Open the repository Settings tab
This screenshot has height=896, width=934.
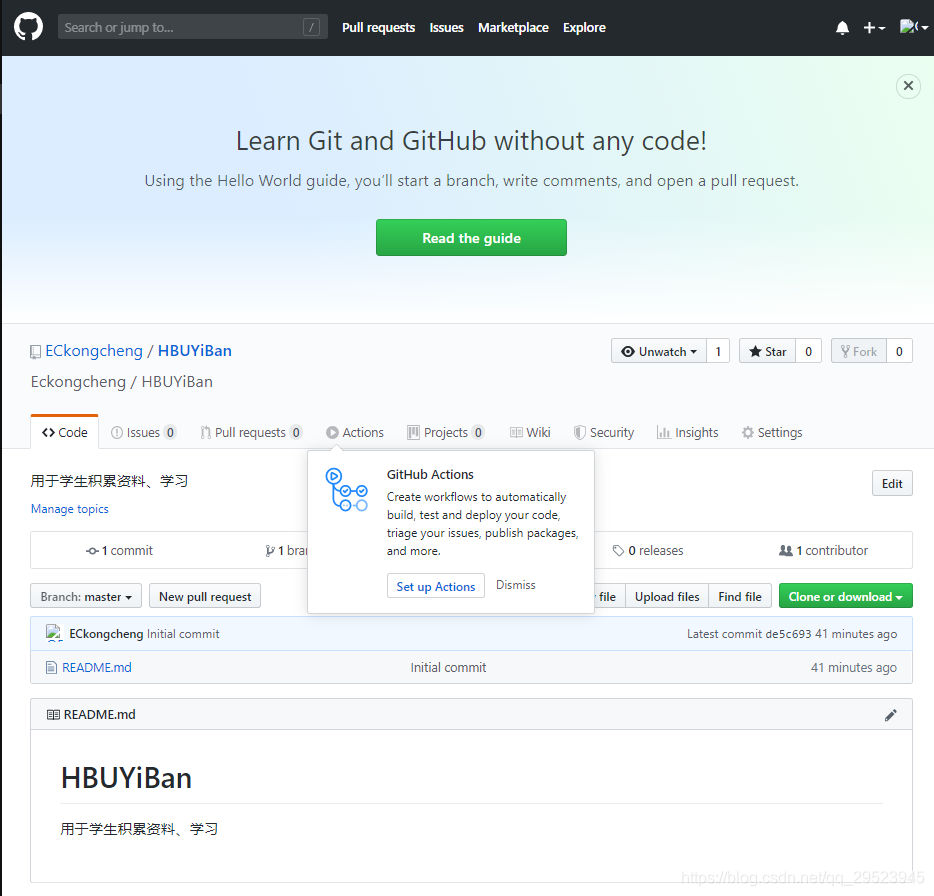pyautogui.click(x=772, y=433)
